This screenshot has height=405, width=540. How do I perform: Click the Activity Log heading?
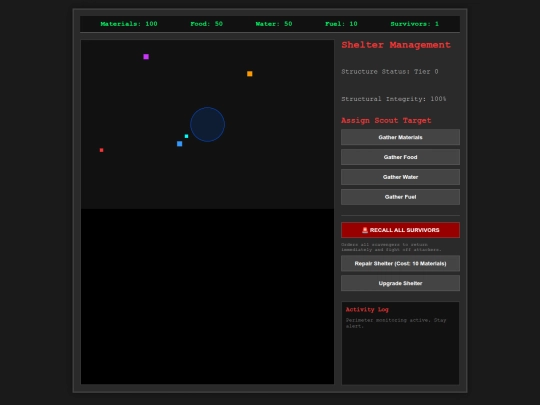pos(367,309)
